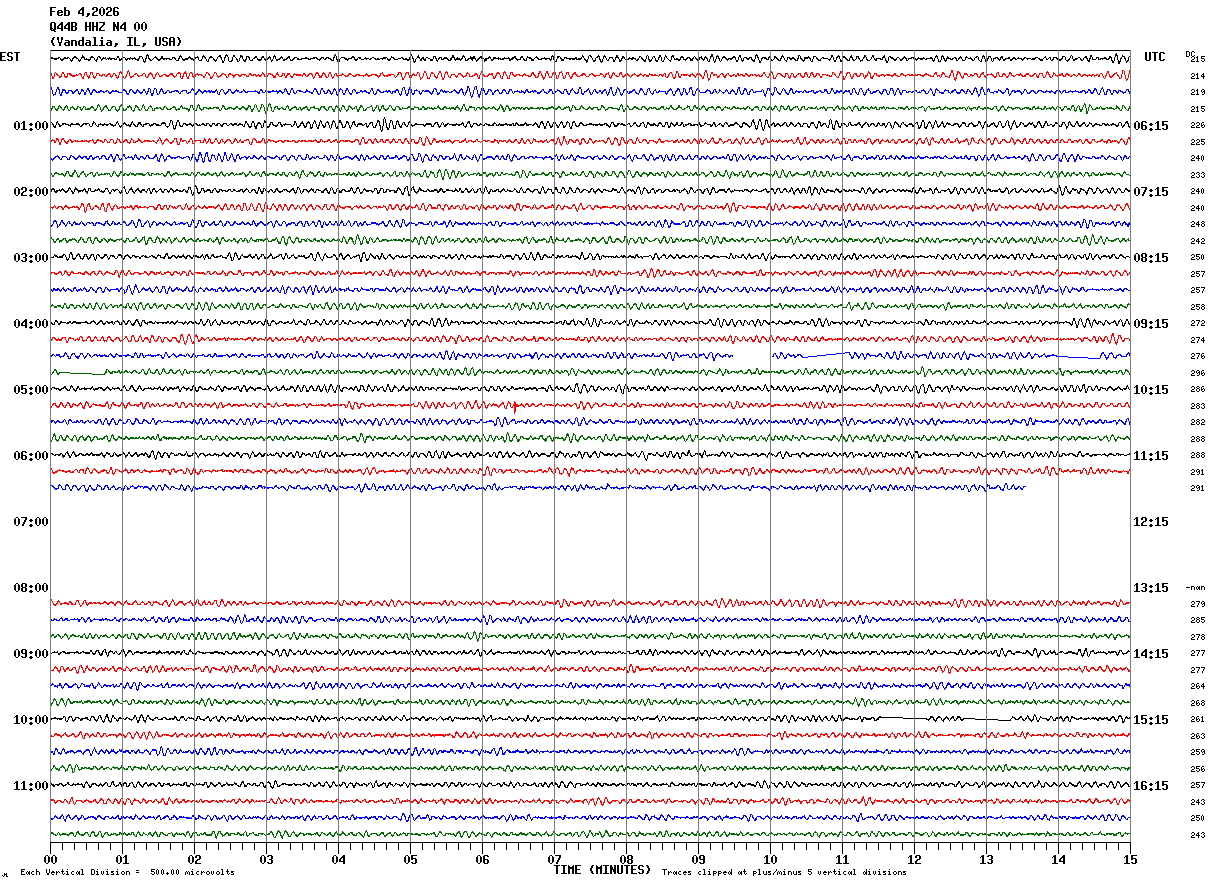Click the date label "Feb 4,2026"

pos(84,12)
